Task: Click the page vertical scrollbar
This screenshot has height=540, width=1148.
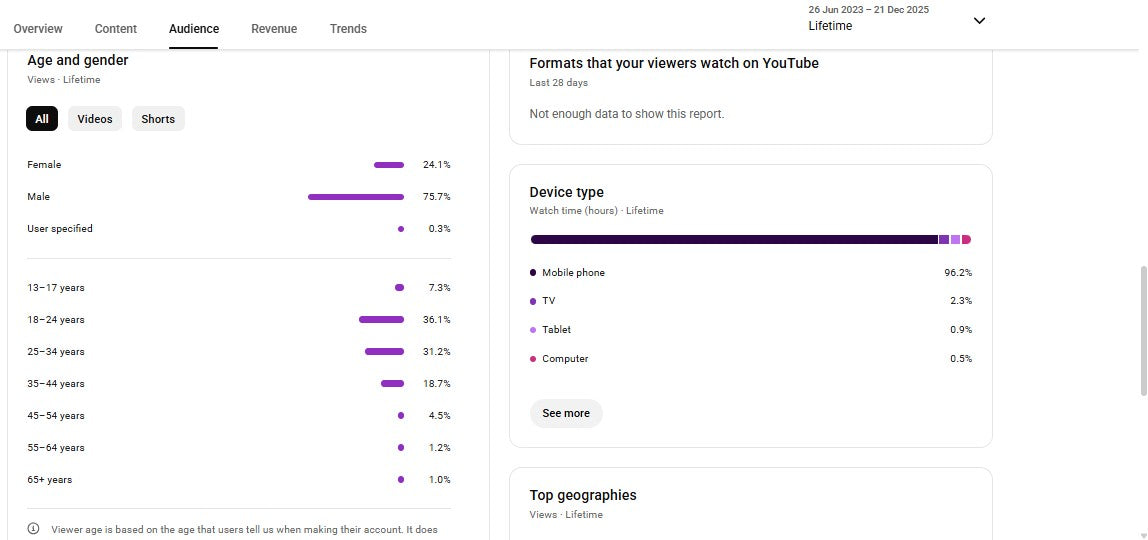Action: pos(1143,330)
